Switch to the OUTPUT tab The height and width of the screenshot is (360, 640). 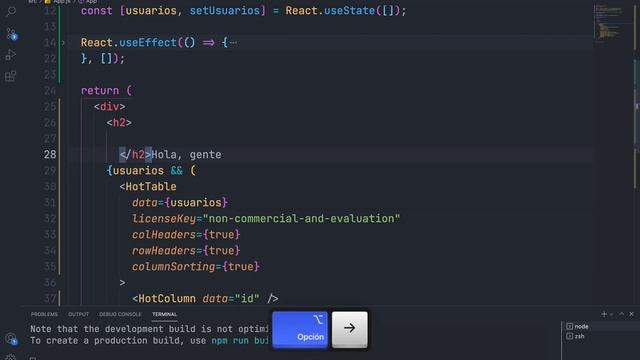tap(78, 314)
